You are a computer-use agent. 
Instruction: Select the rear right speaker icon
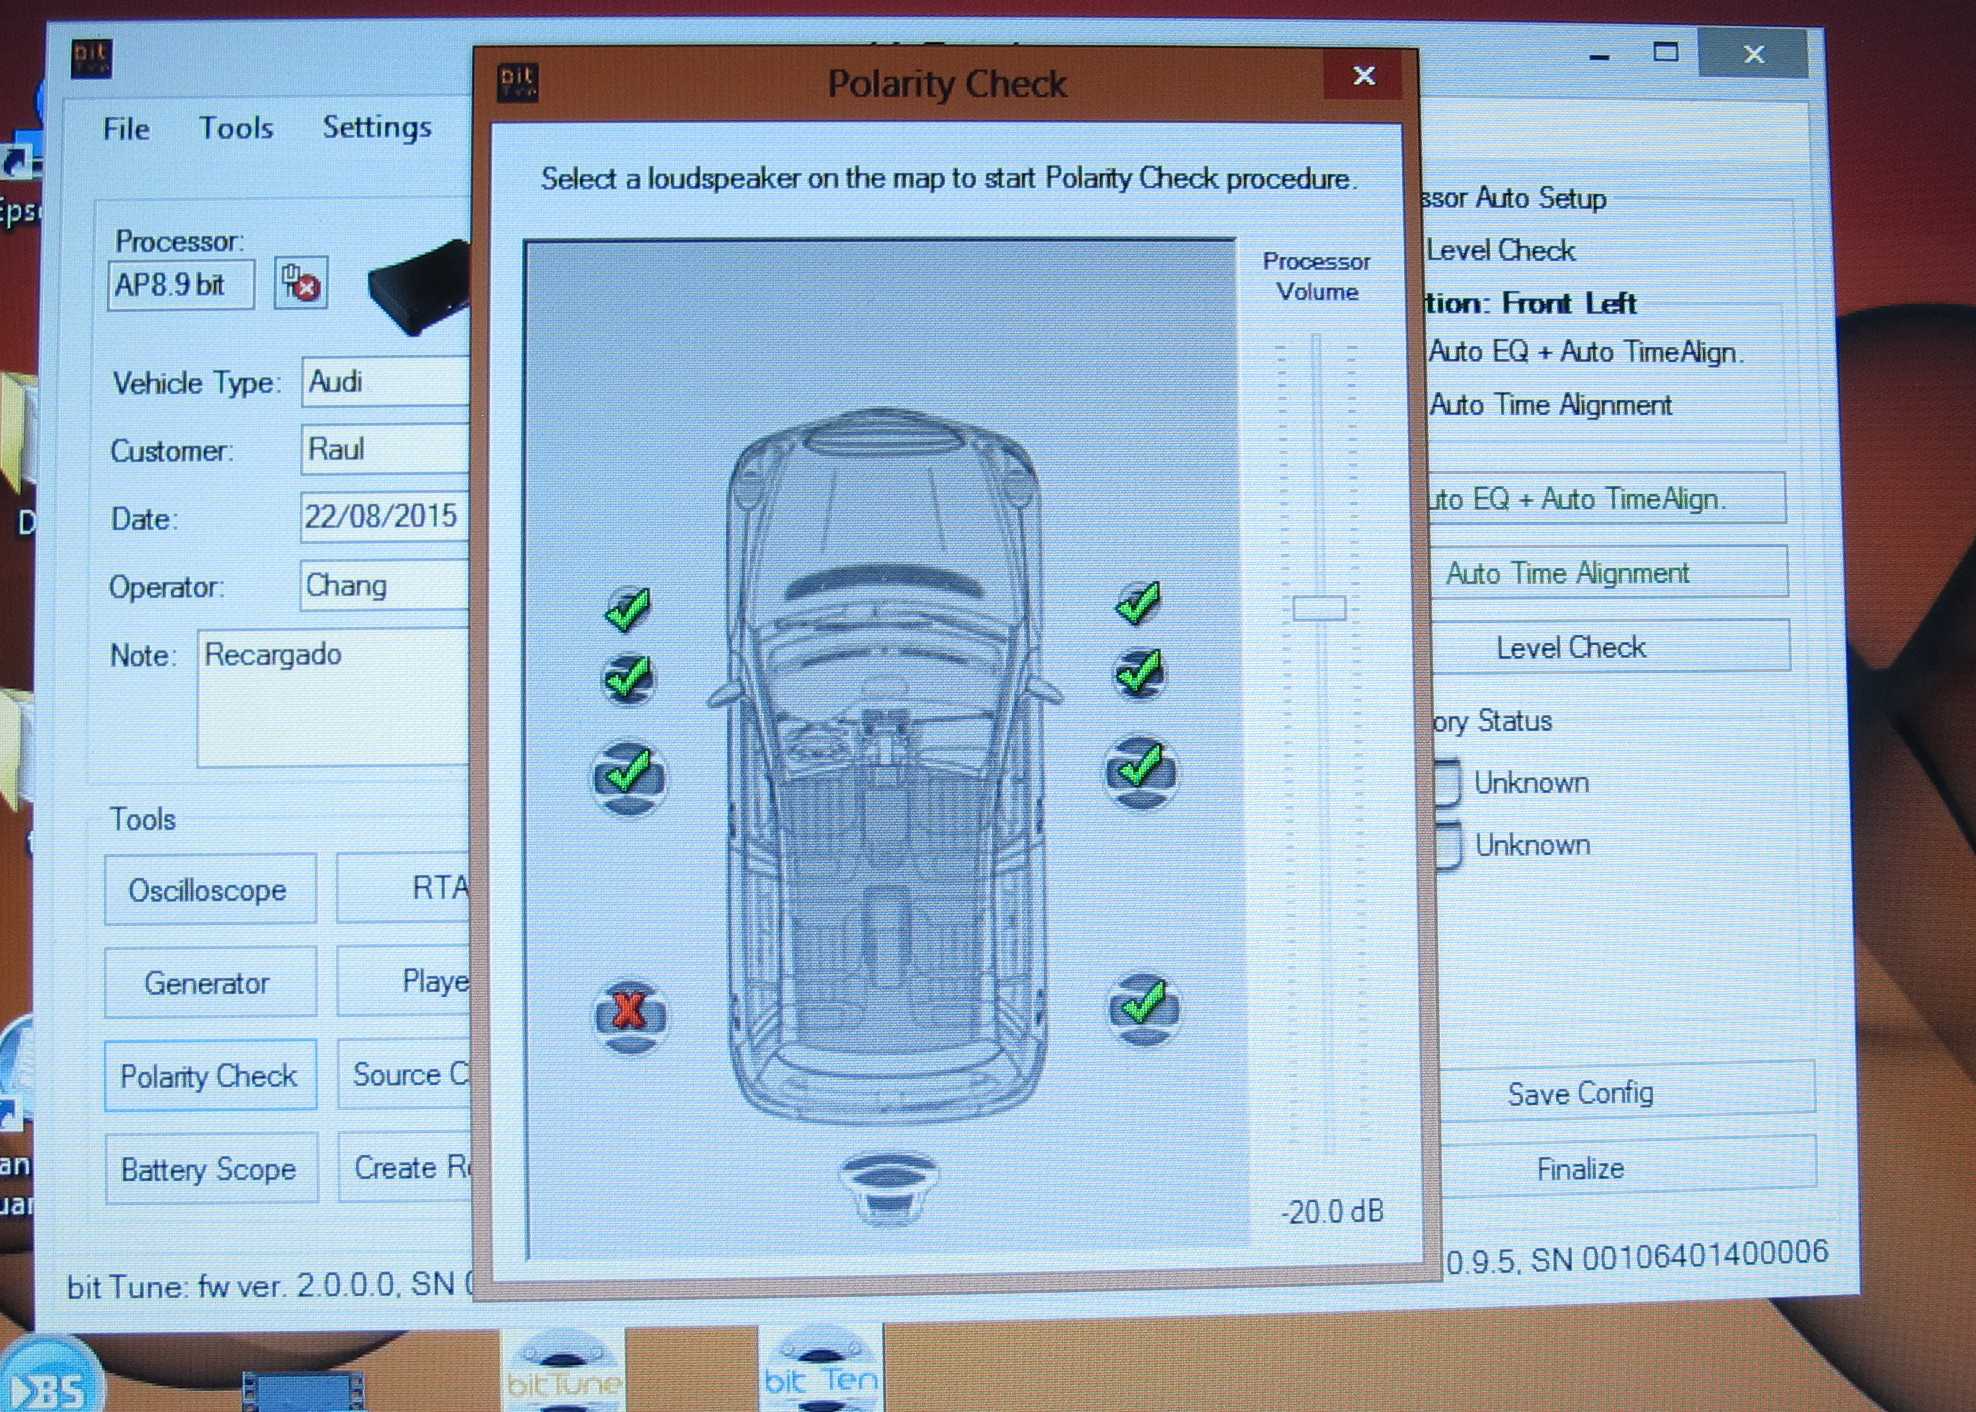[x=1144, y=1008]
